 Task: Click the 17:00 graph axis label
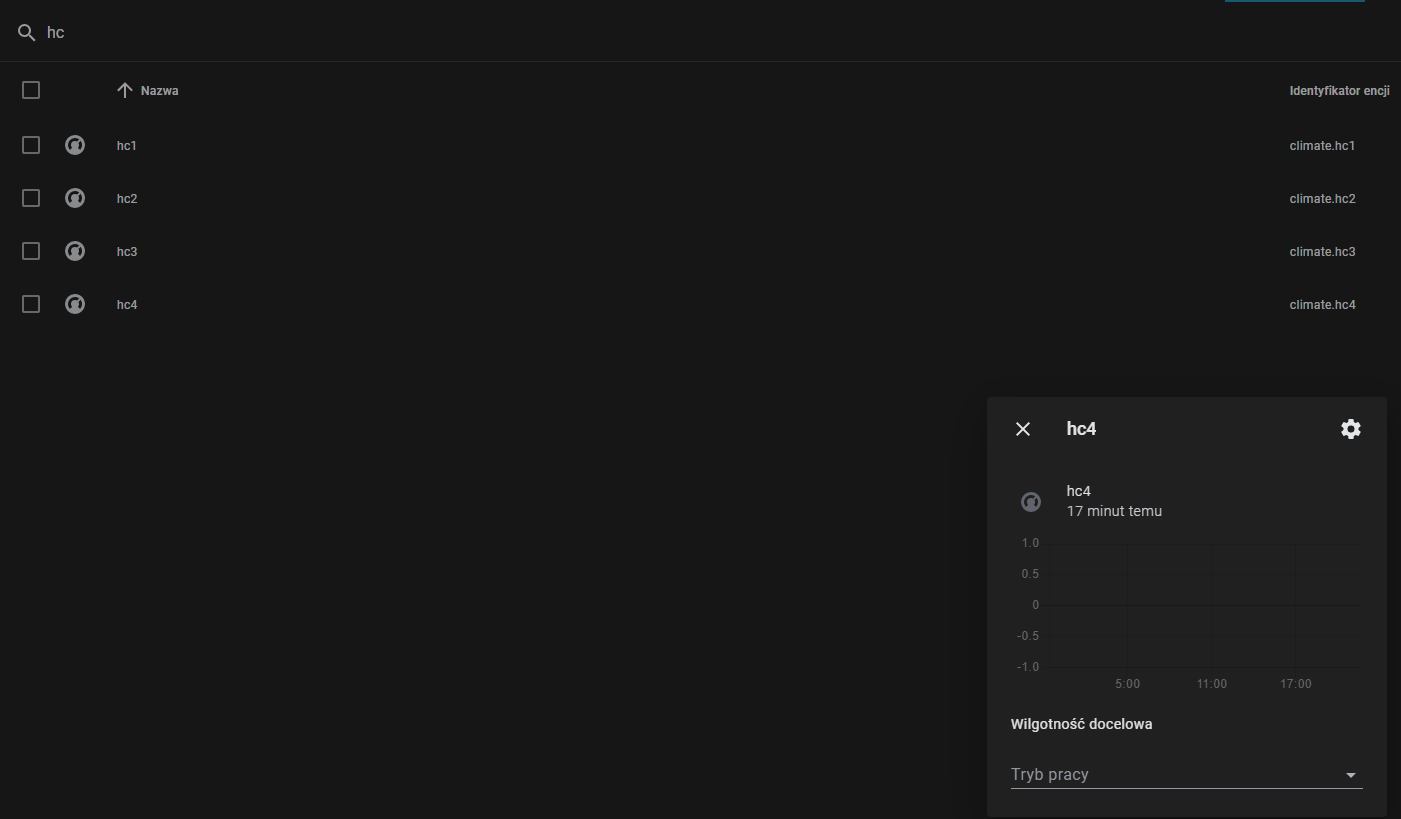(x=1295, y=684)
